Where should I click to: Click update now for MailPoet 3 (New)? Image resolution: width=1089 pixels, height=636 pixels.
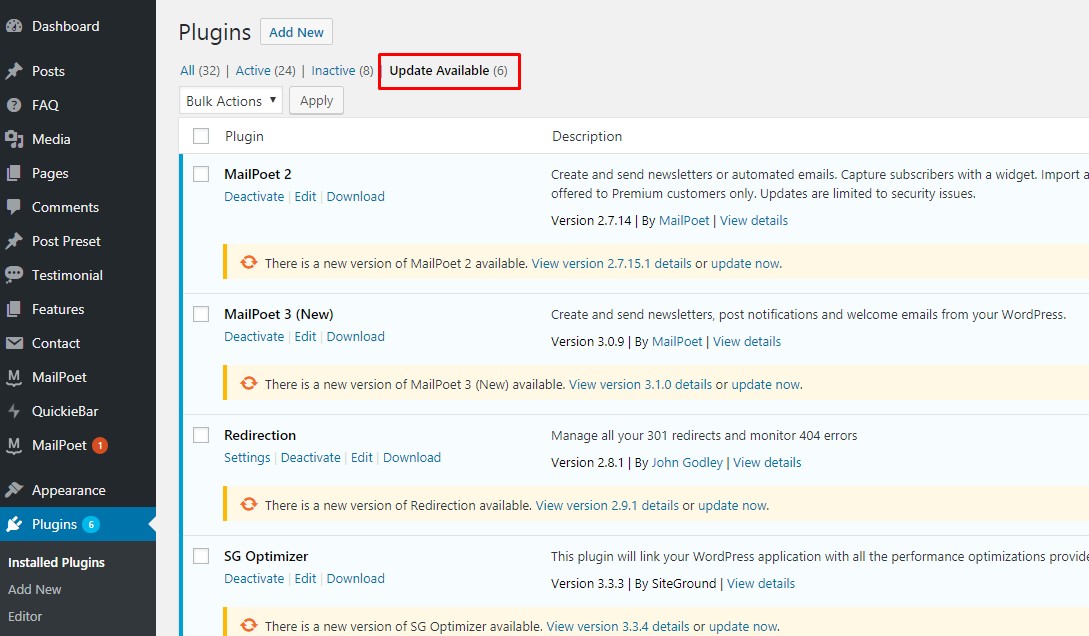[766, 384]
